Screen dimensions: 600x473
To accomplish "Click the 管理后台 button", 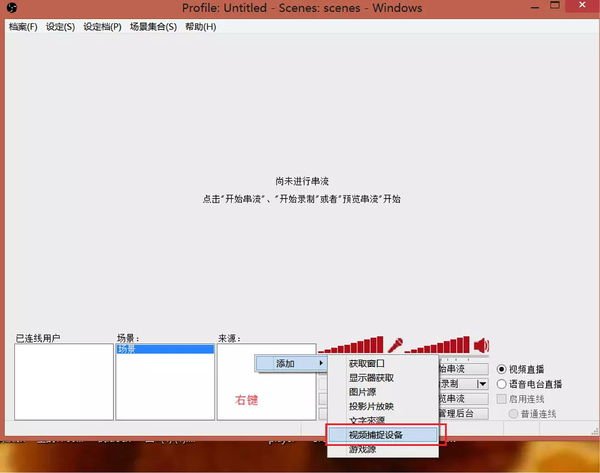I will (x=463, y=413).
